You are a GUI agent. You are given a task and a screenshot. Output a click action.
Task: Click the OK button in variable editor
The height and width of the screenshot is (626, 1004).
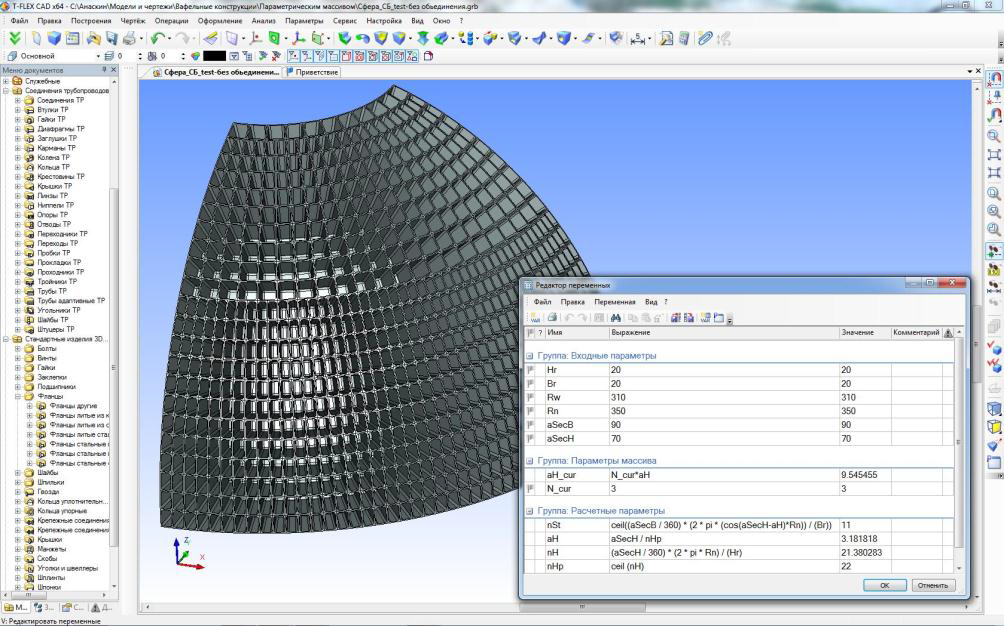click(x=885, y=585)
